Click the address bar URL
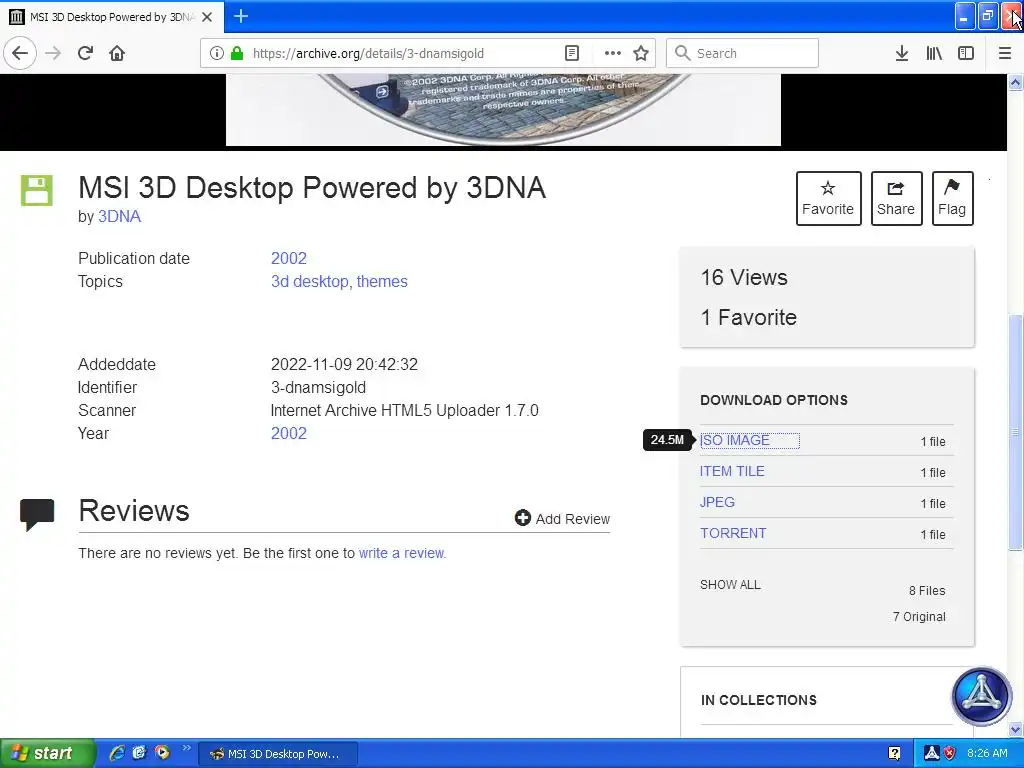 pyautogui.click(x=368, y=54)
